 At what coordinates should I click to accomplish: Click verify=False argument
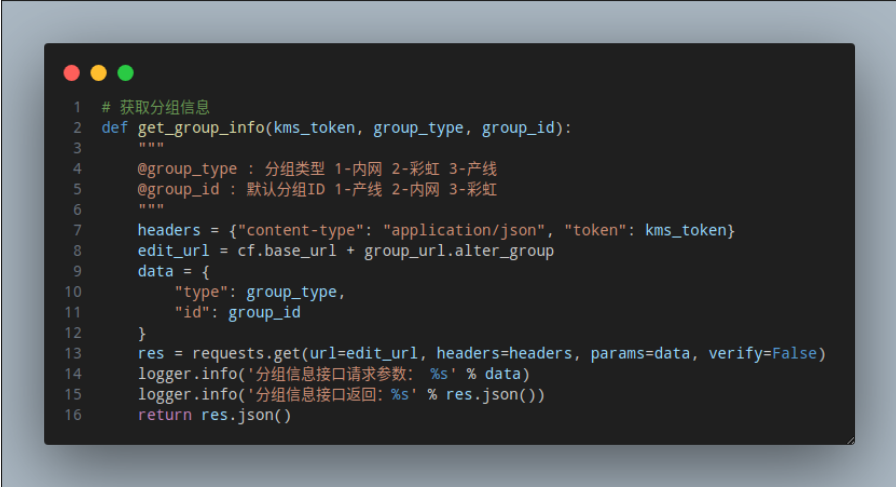click(763, 354)
